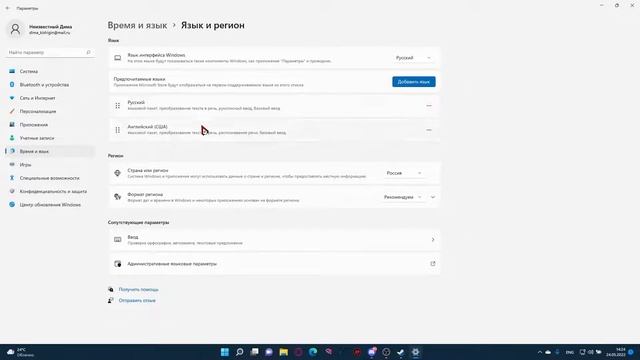Open the user account profile

[40, 29]
